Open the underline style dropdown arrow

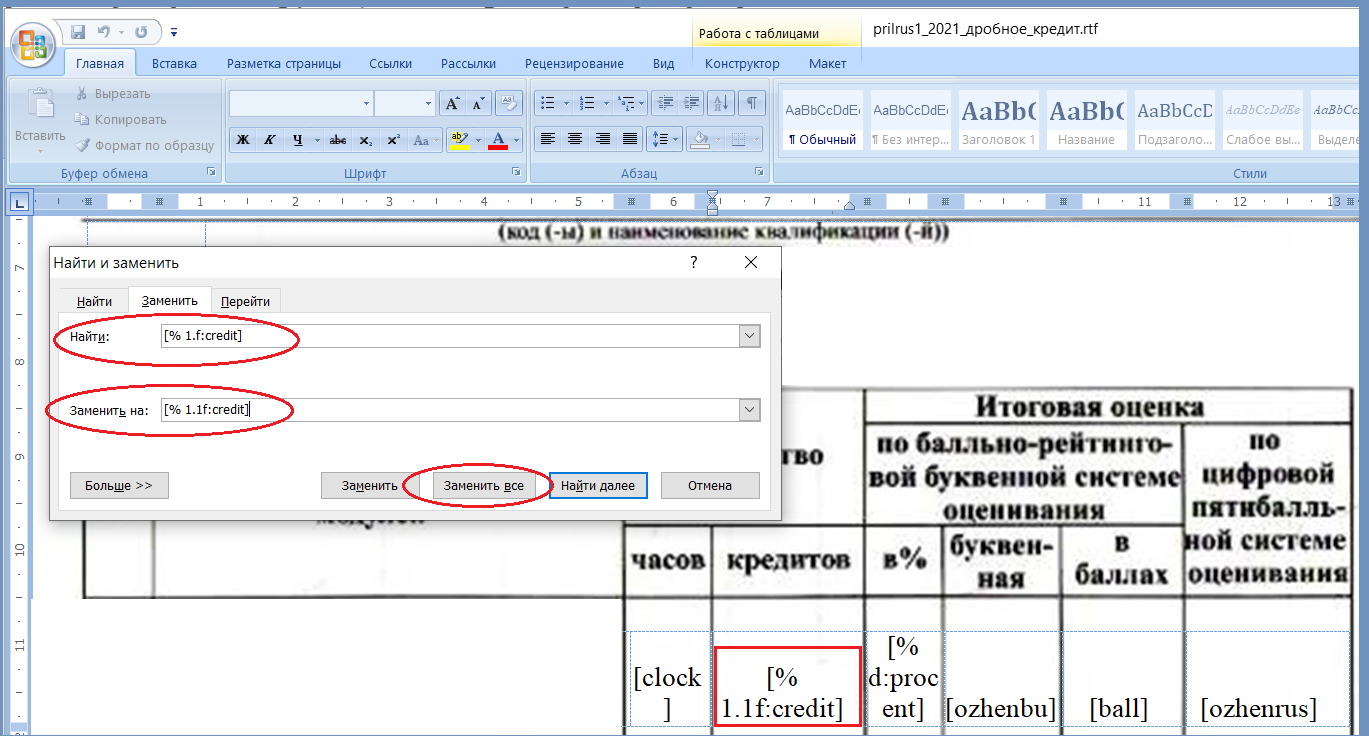pos(315,140)
